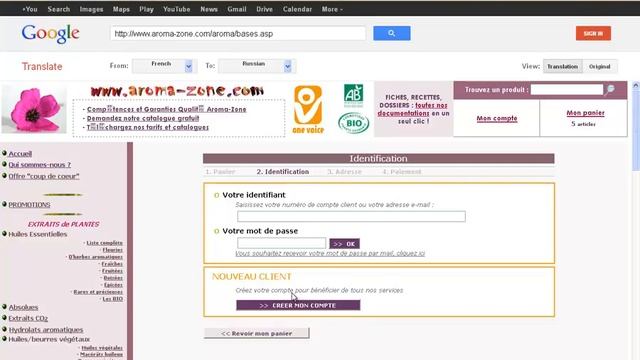Open the Mon compte link
Viewport: 640px width, 360px height.
coord(497,118)
